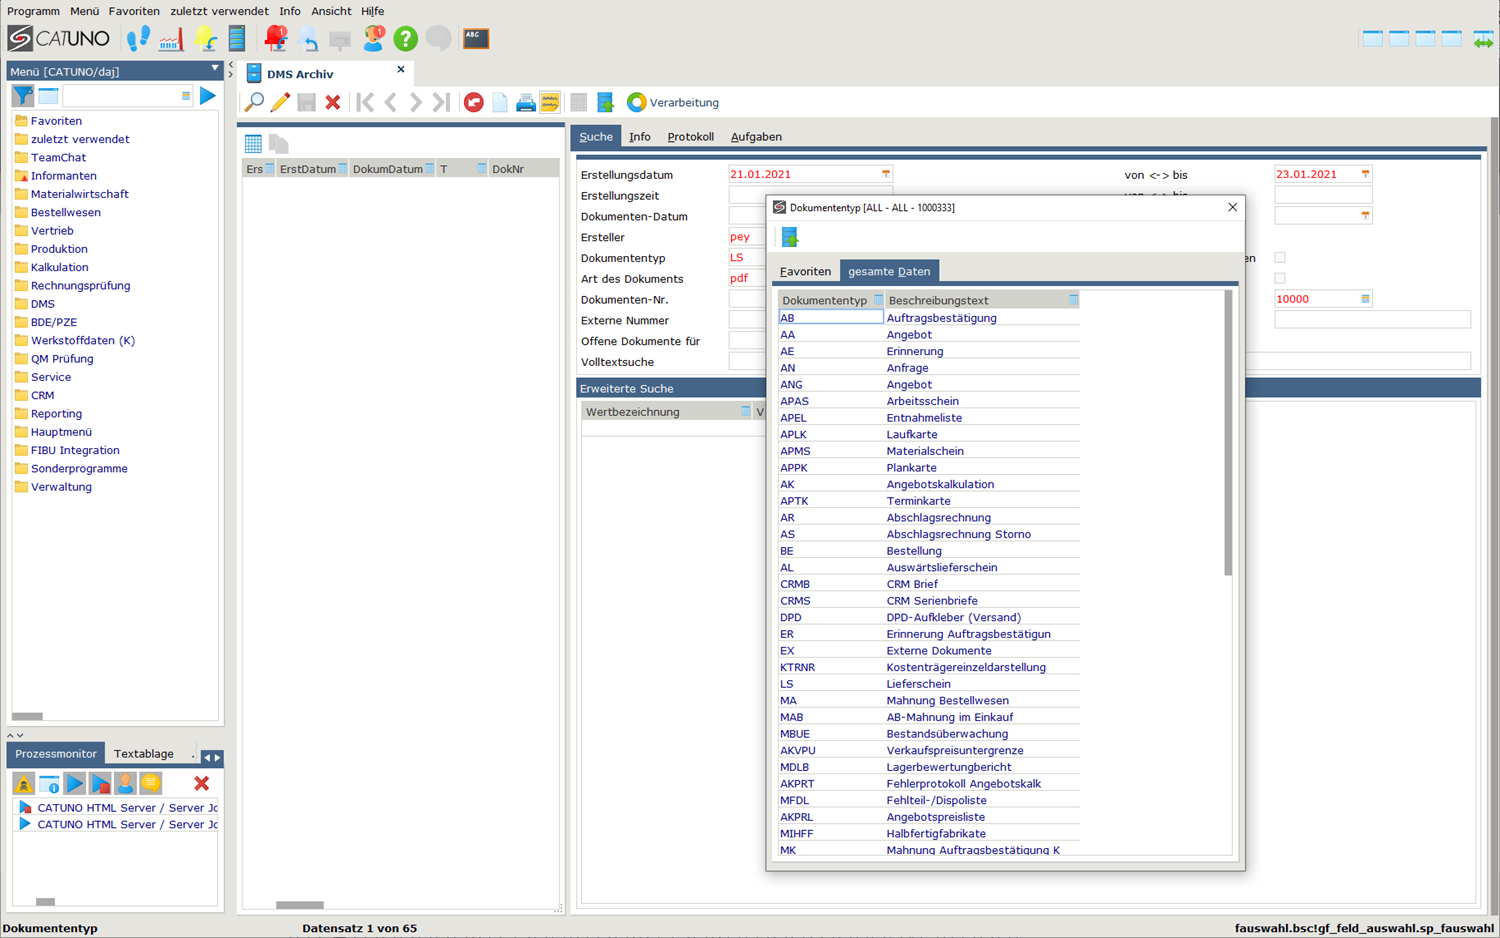Toggle the upper checkbox right of Dokumententyp

tap(1280, 258)
